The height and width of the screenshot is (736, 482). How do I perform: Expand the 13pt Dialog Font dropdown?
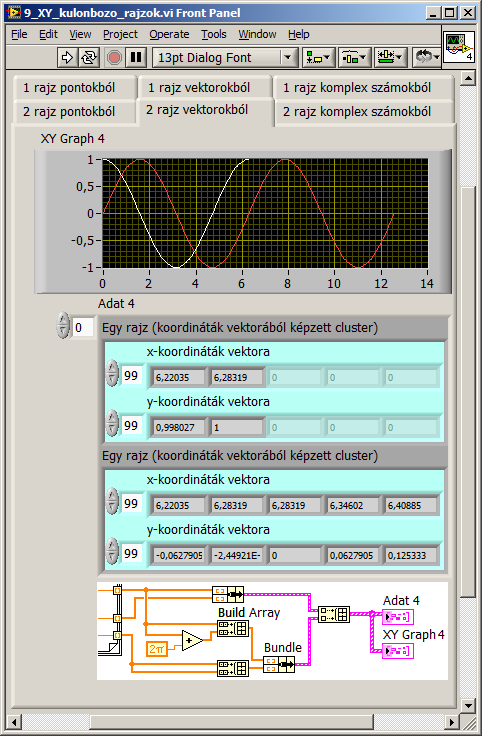pos(288,58)
